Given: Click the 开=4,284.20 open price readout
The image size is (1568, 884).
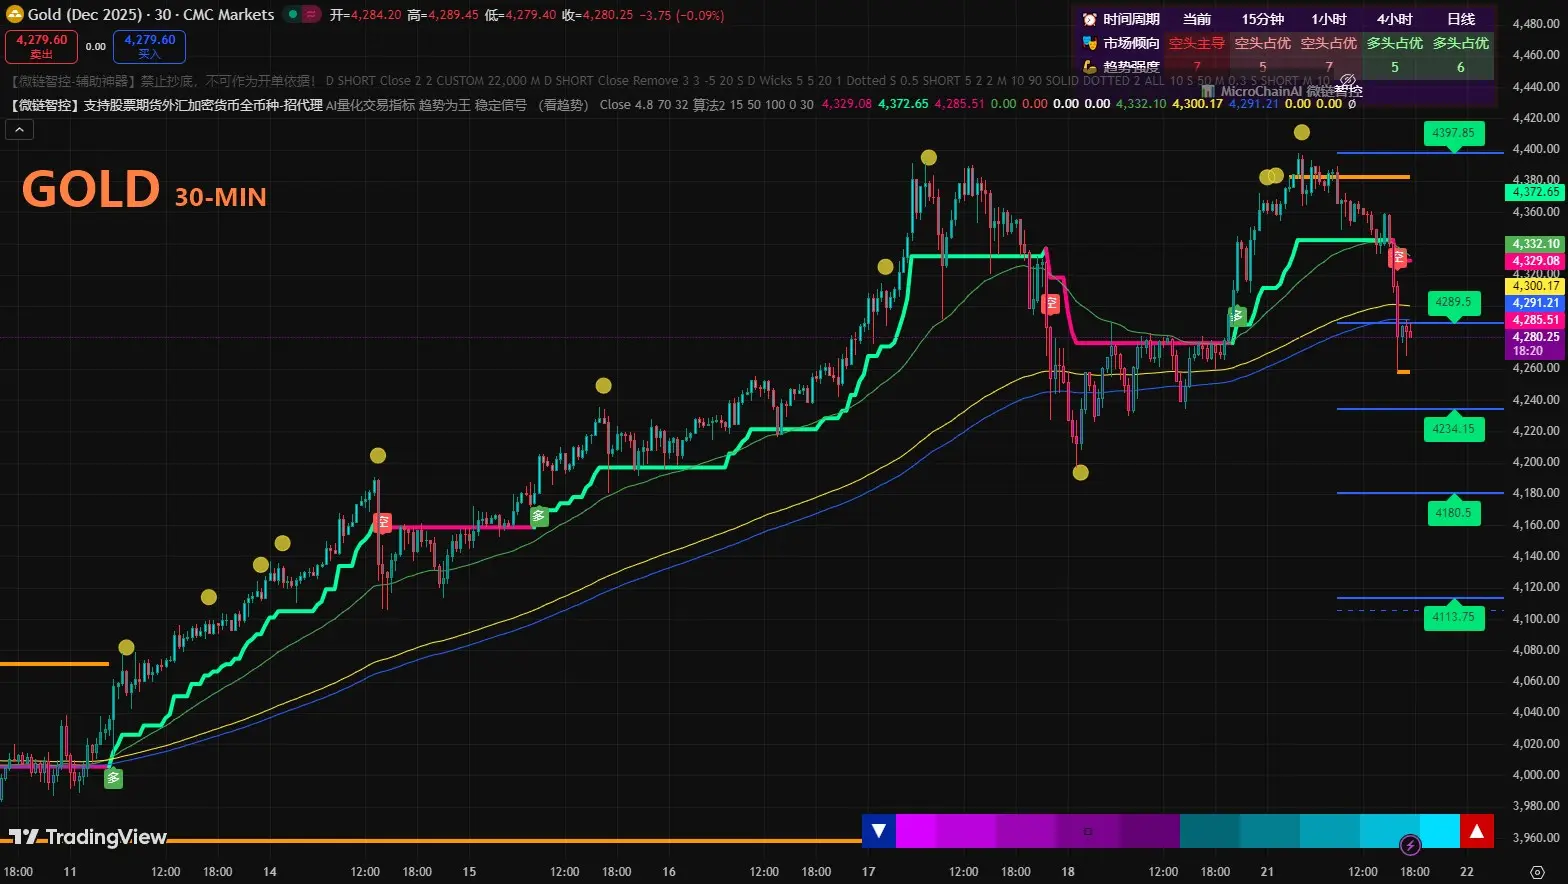Looking at the screenshot, I should pos(365,15).
